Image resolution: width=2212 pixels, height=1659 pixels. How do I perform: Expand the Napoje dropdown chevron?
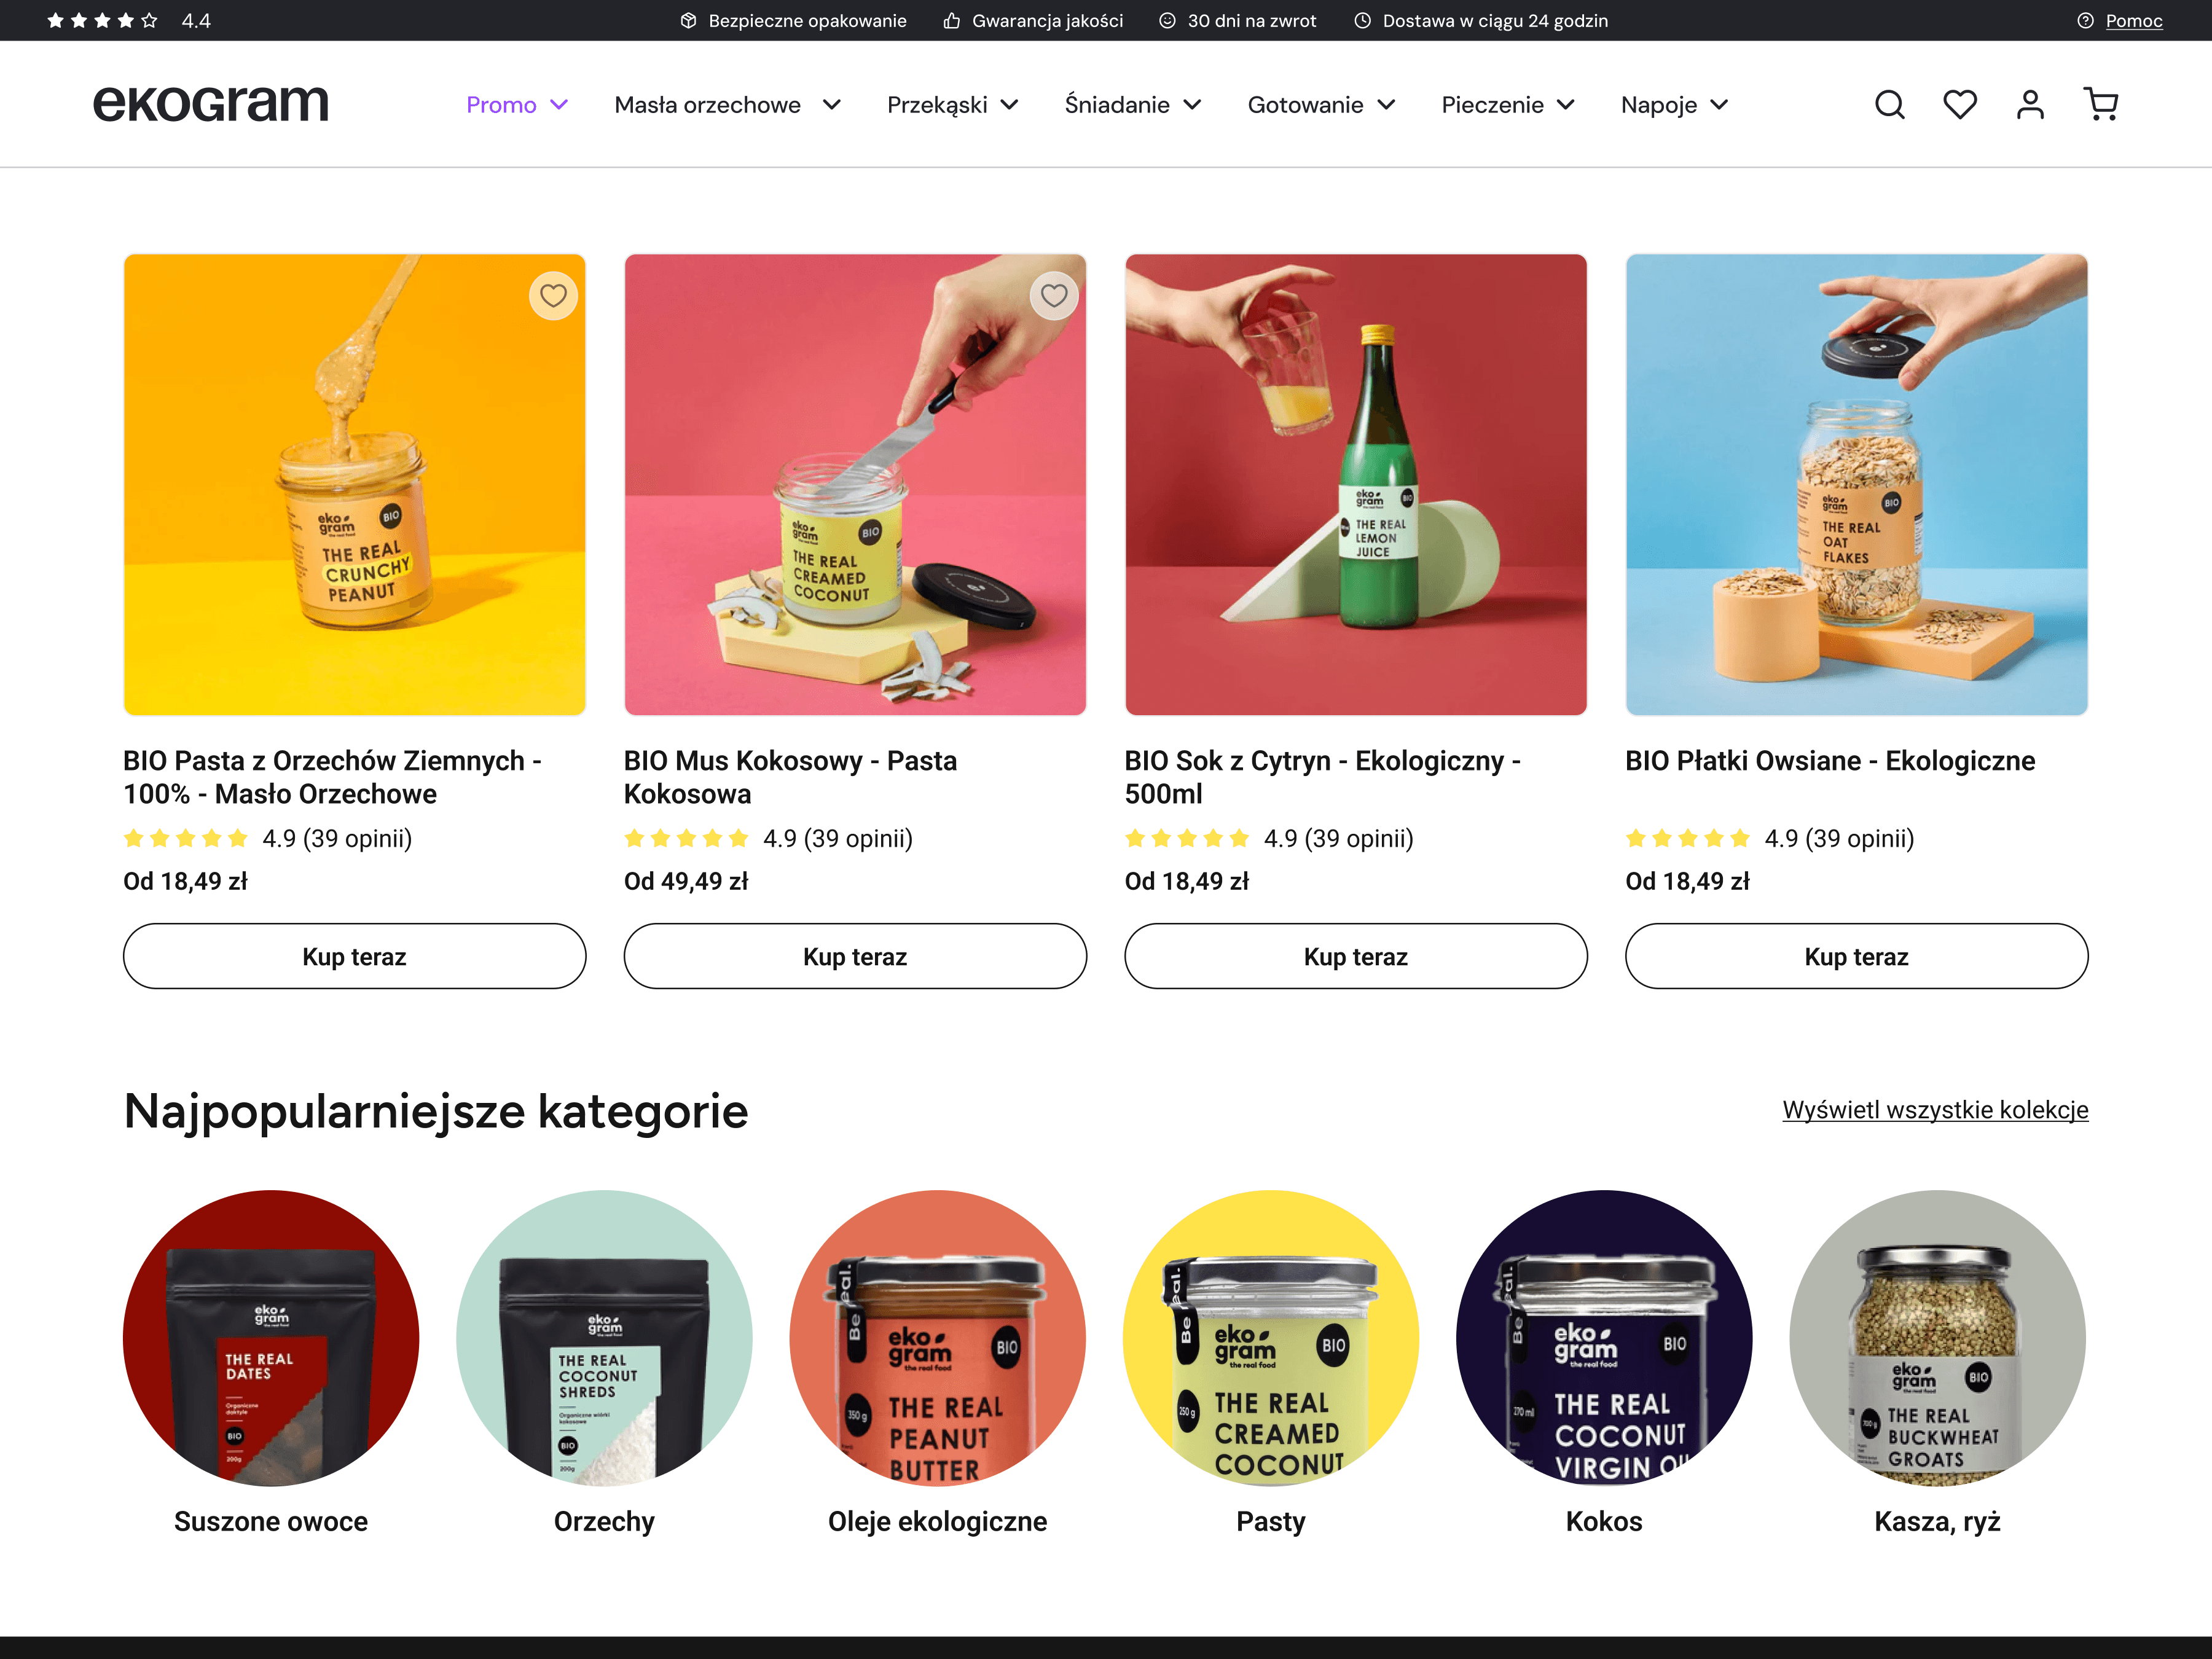pos(1719,105)
